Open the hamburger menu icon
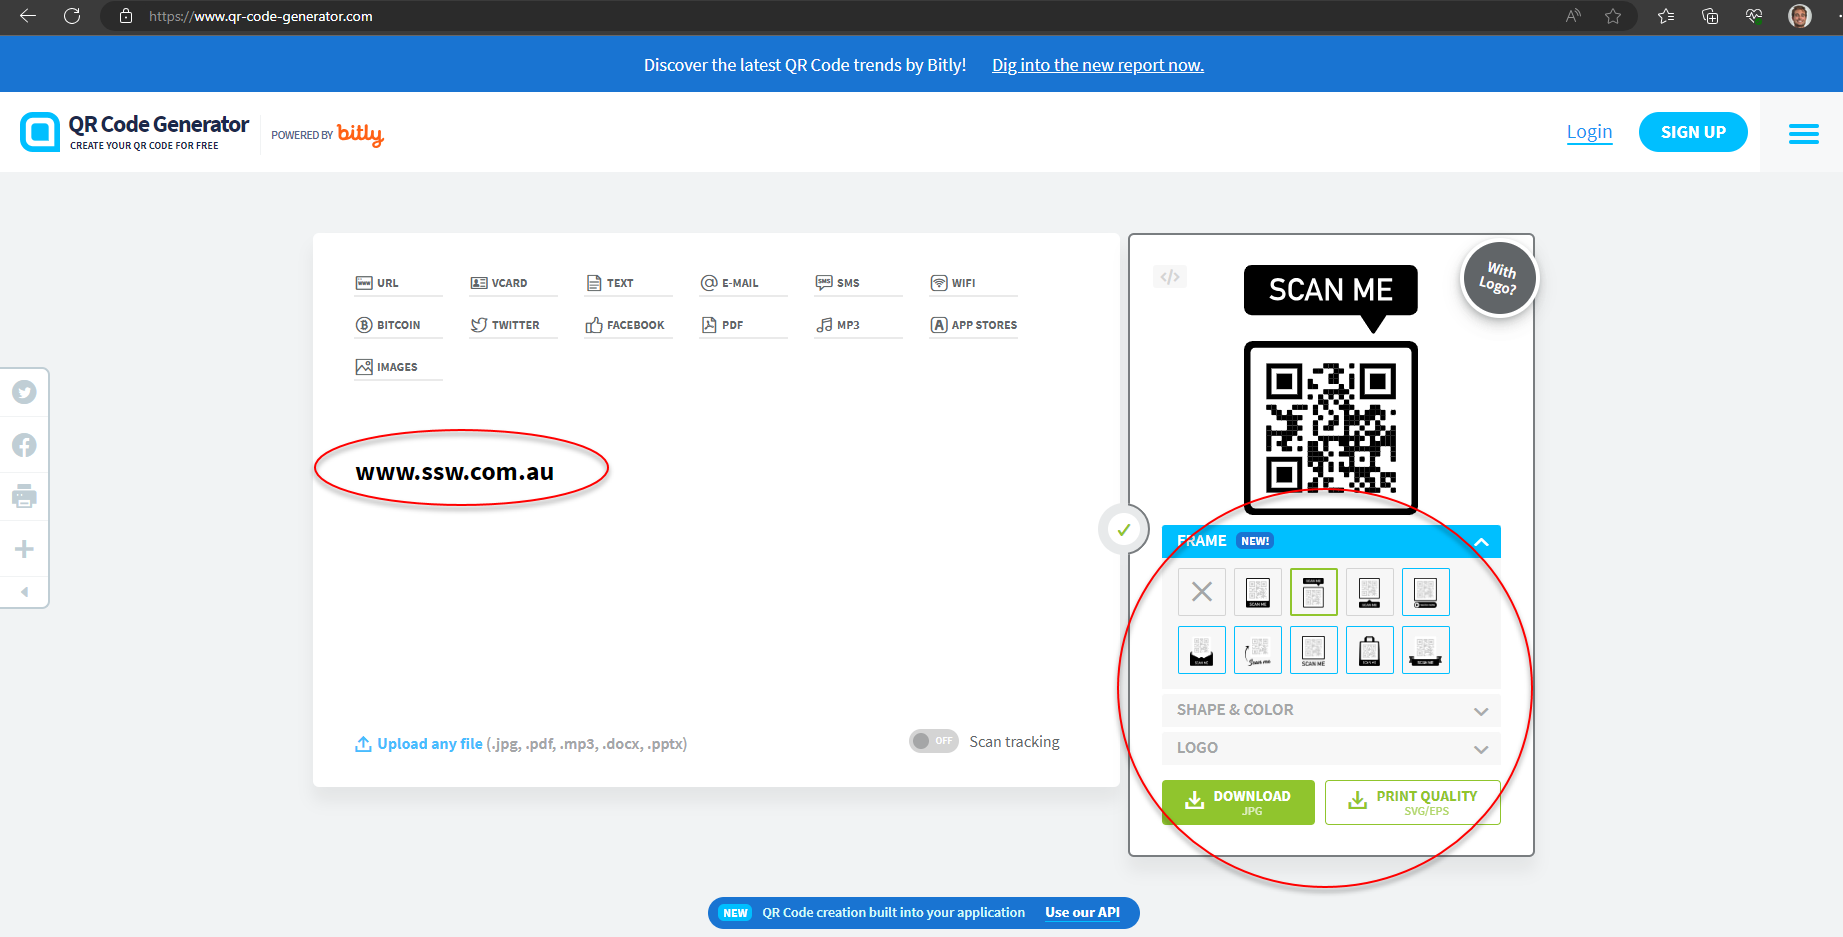The height and width of the screenshot is (937, 1843). 1803,133
